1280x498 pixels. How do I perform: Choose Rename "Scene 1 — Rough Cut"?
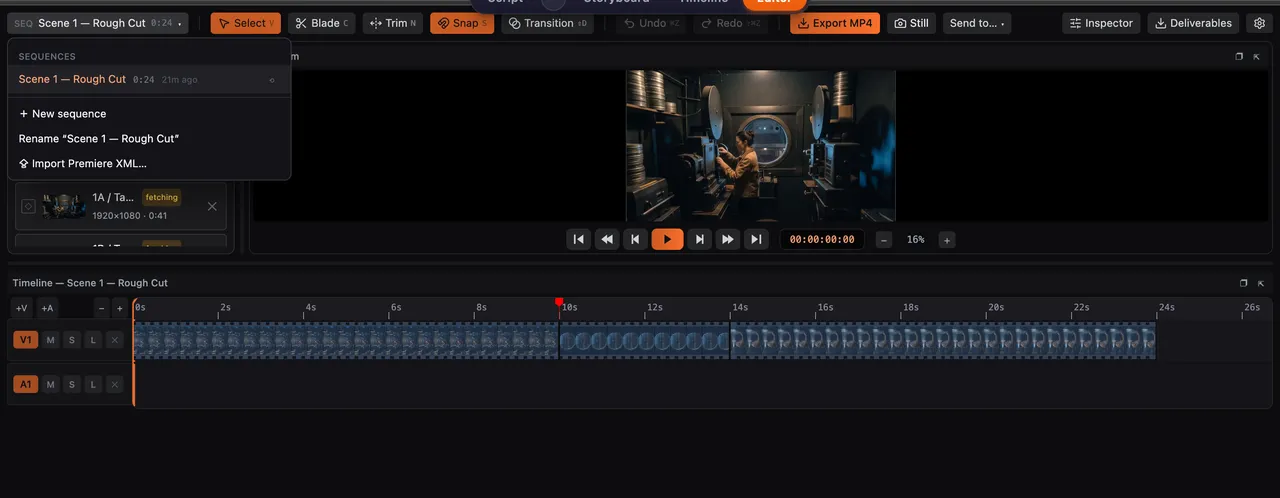point(149,139)
